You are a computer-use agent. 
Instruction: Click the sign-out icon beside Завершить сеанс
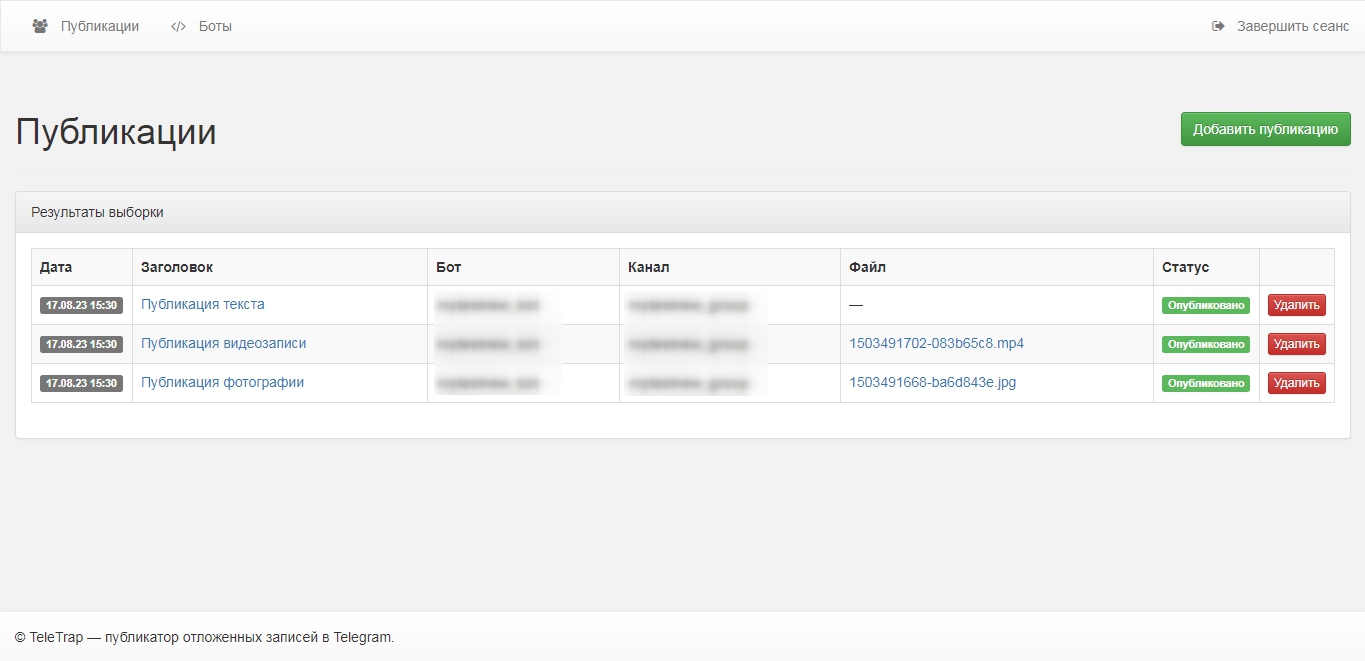pyautogui.click(x=1218, y=26)
